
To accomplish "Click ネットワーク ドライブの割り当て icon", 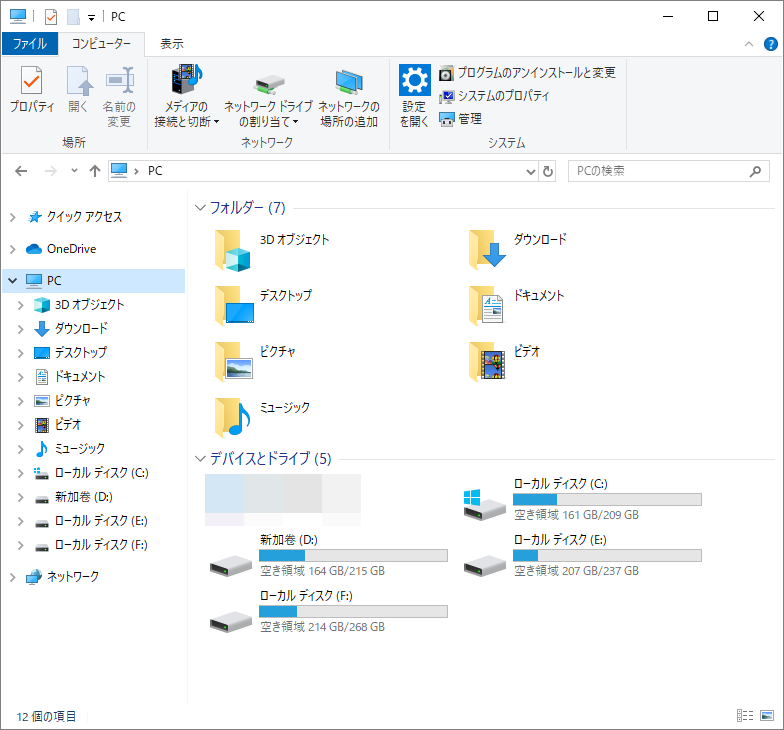I will pos(268,84).
